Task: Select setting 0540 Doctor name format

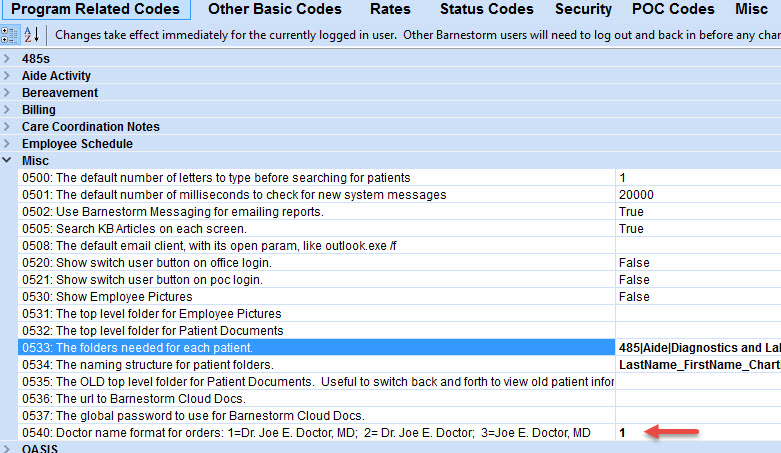Action: 316,432
